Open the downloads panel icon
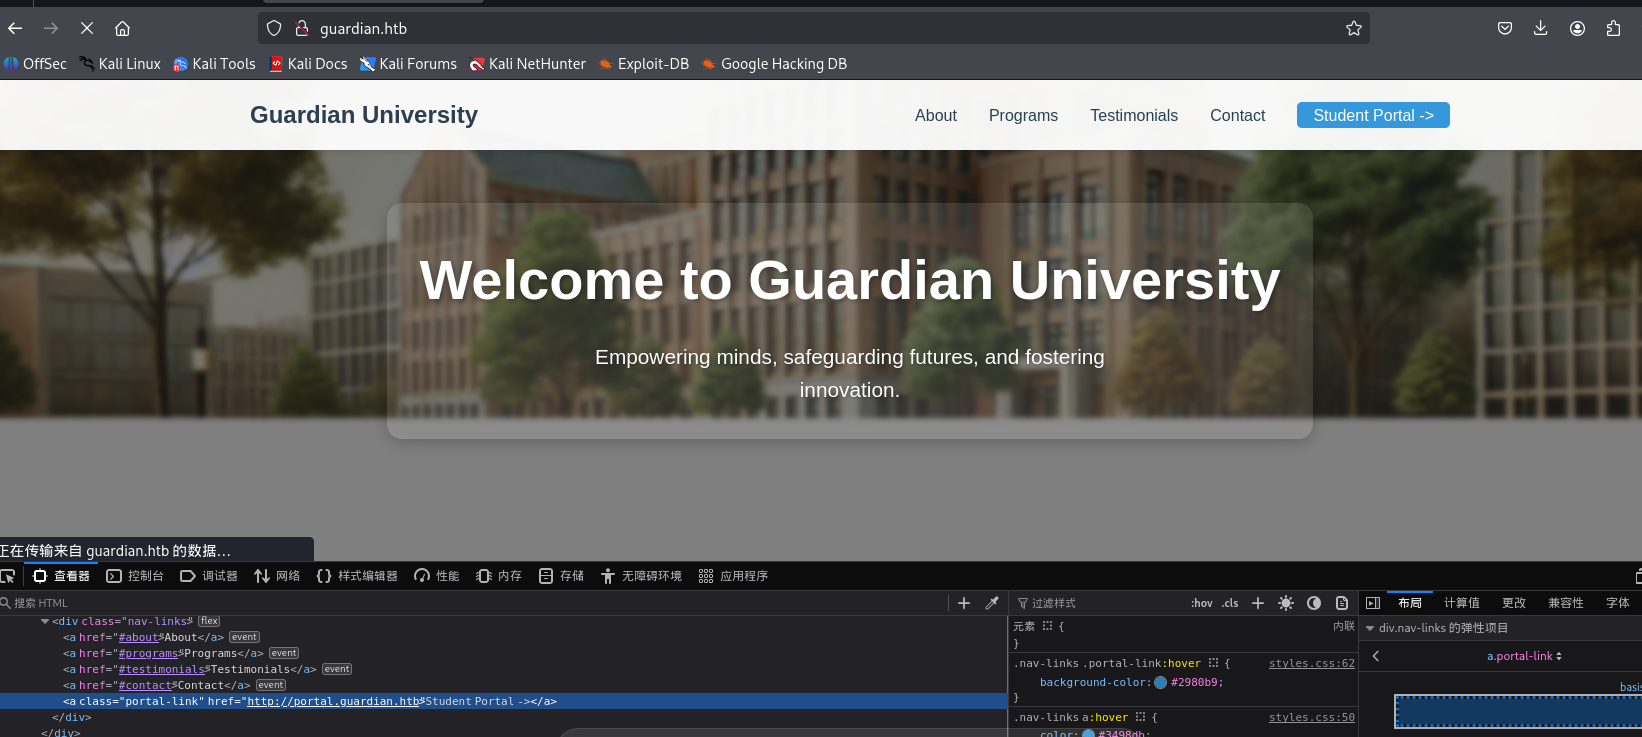This screenshot has height=737, width=1642. pyautogui.click(x=1540, y=28)
